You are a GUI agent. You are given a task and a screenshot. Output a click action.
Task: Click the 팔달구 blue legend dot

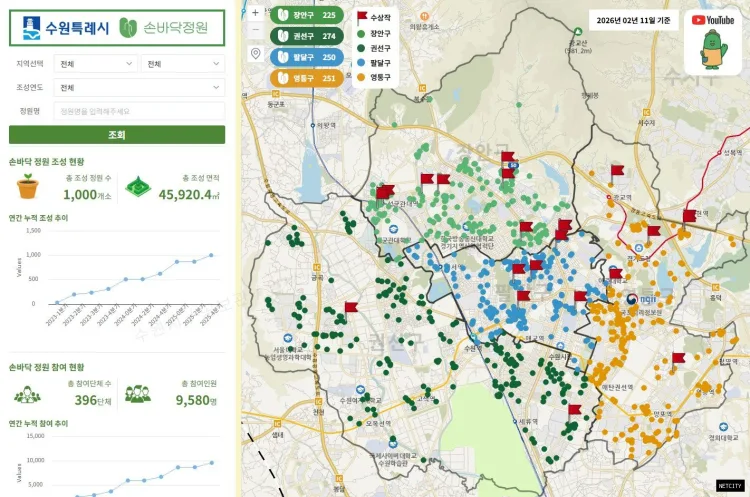coord(360,62)
